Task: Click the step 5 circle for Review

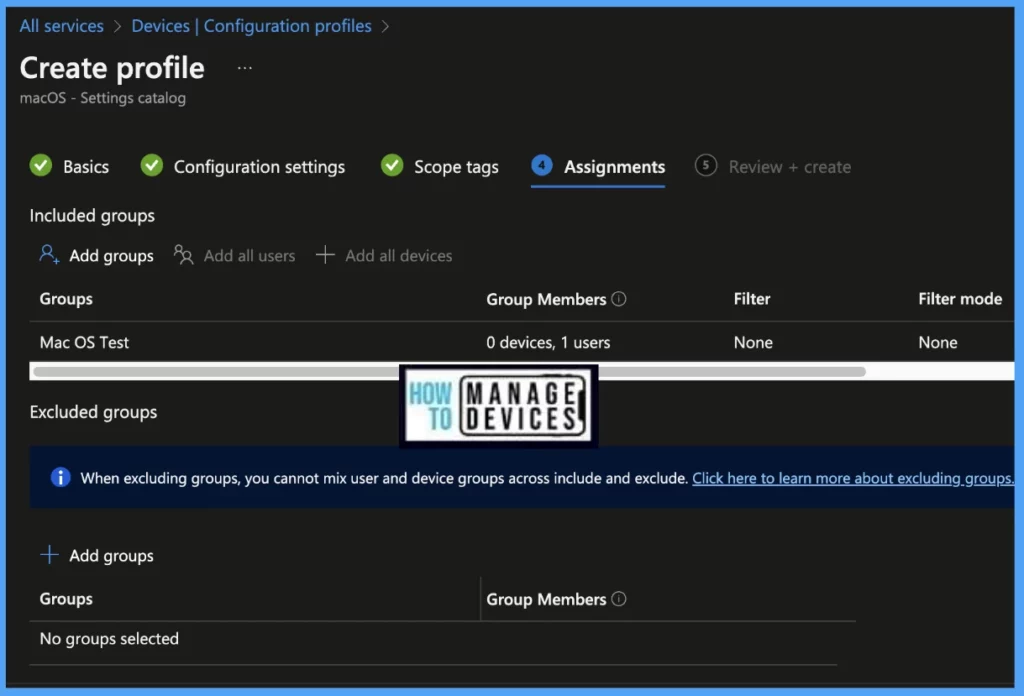Action: [x=705, y=166]
